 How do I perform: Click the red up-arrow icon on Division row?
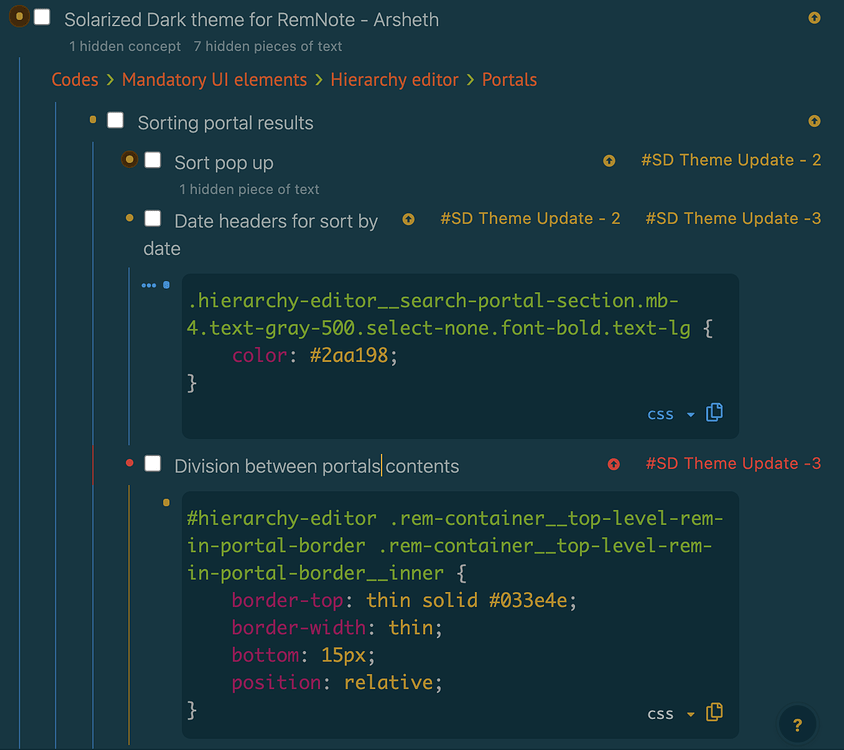click(x=614, y=464)
